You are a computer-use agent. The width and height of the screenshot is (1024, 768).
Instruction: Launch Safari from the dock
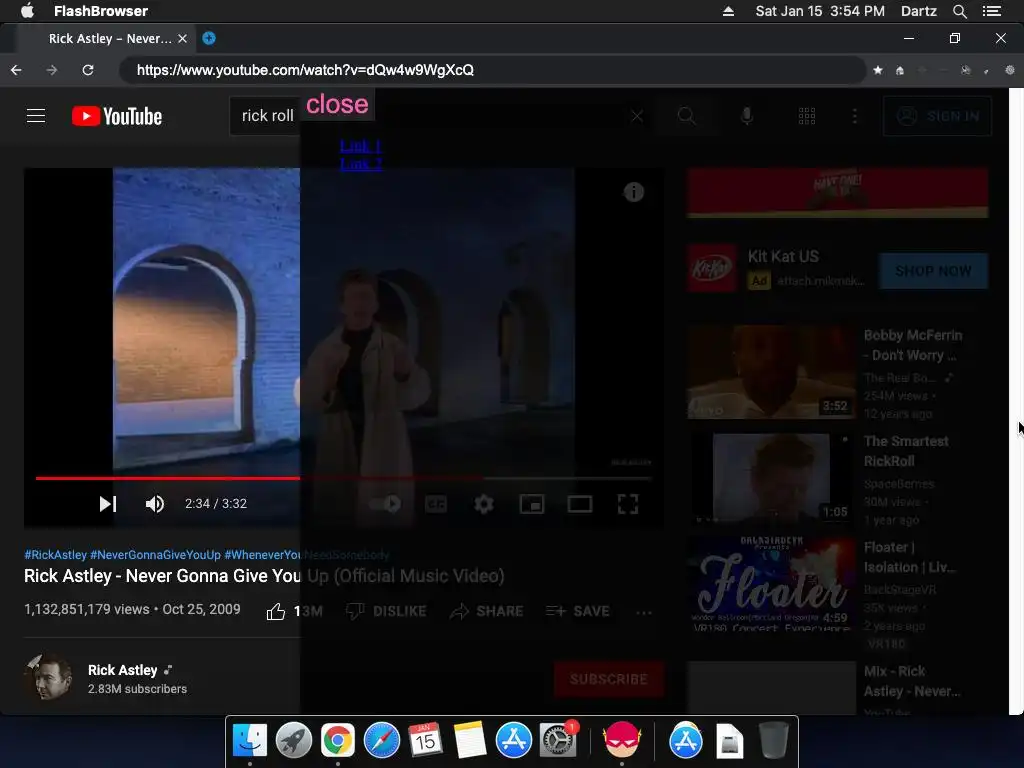coord(381,740)
